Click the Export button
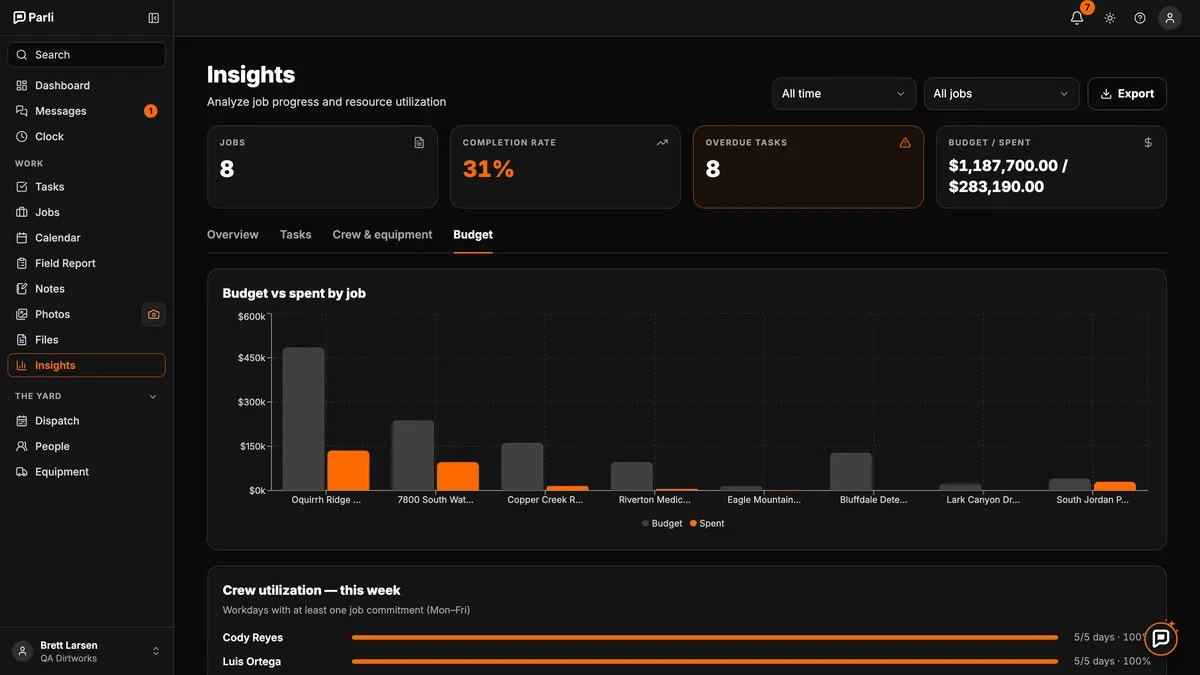Viewport: 1200px width, 675px height. [1127, 94]
